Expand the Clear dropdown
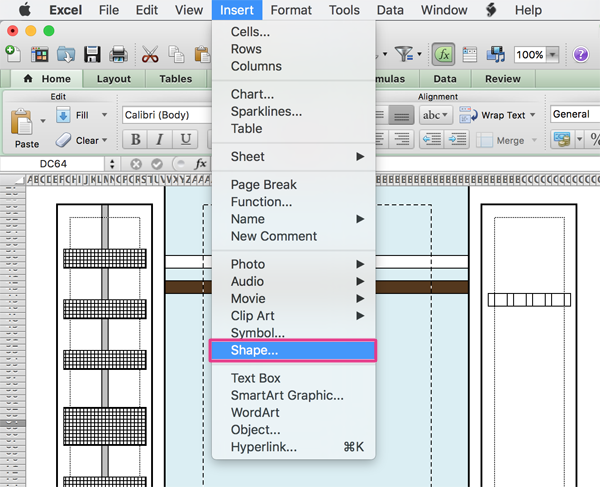 click(104, 140)
